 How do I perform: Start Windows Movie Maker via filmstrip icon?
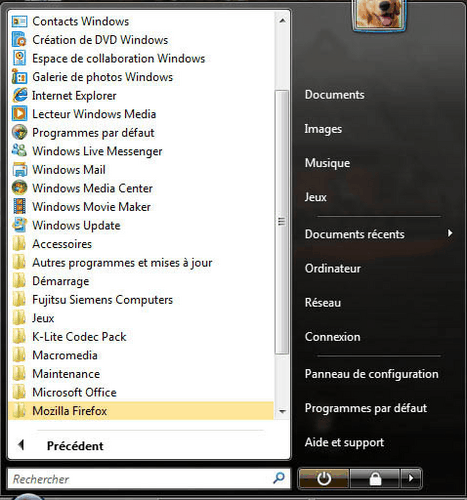point(19,206)
